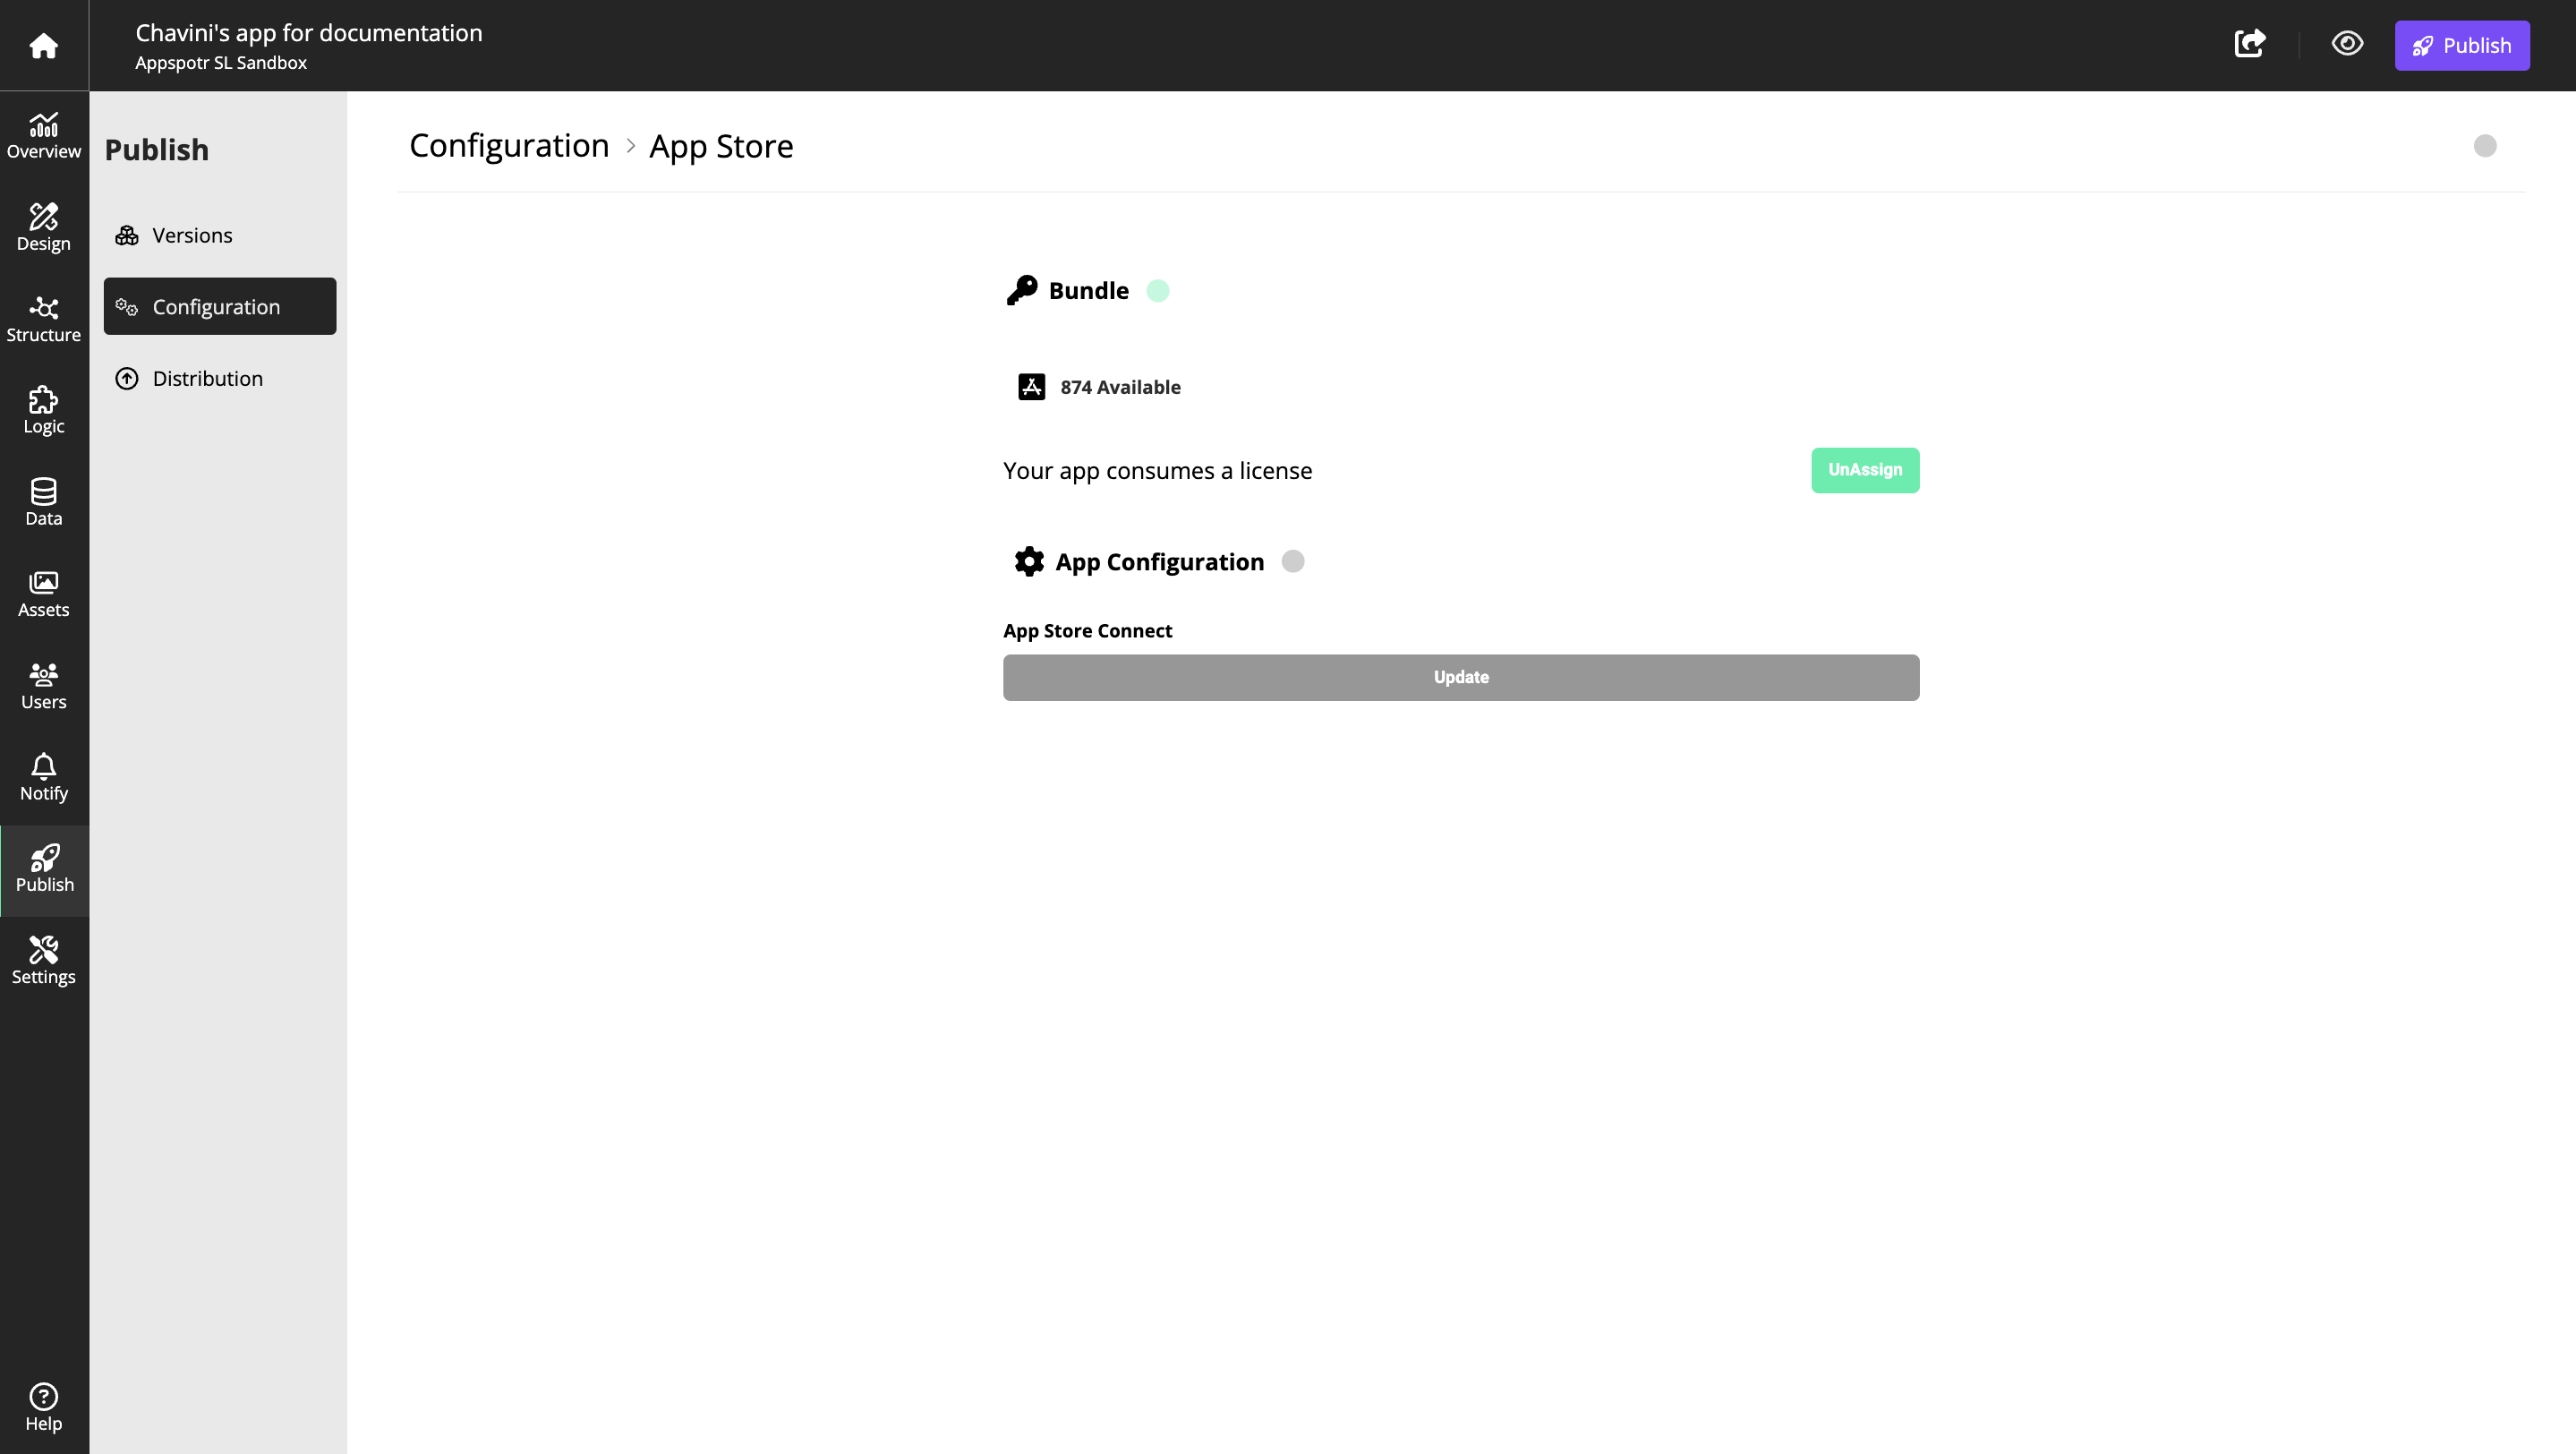Screen dimensions: 2576x1454
Task: Open Distribution menu item
Action: [220, 378]
